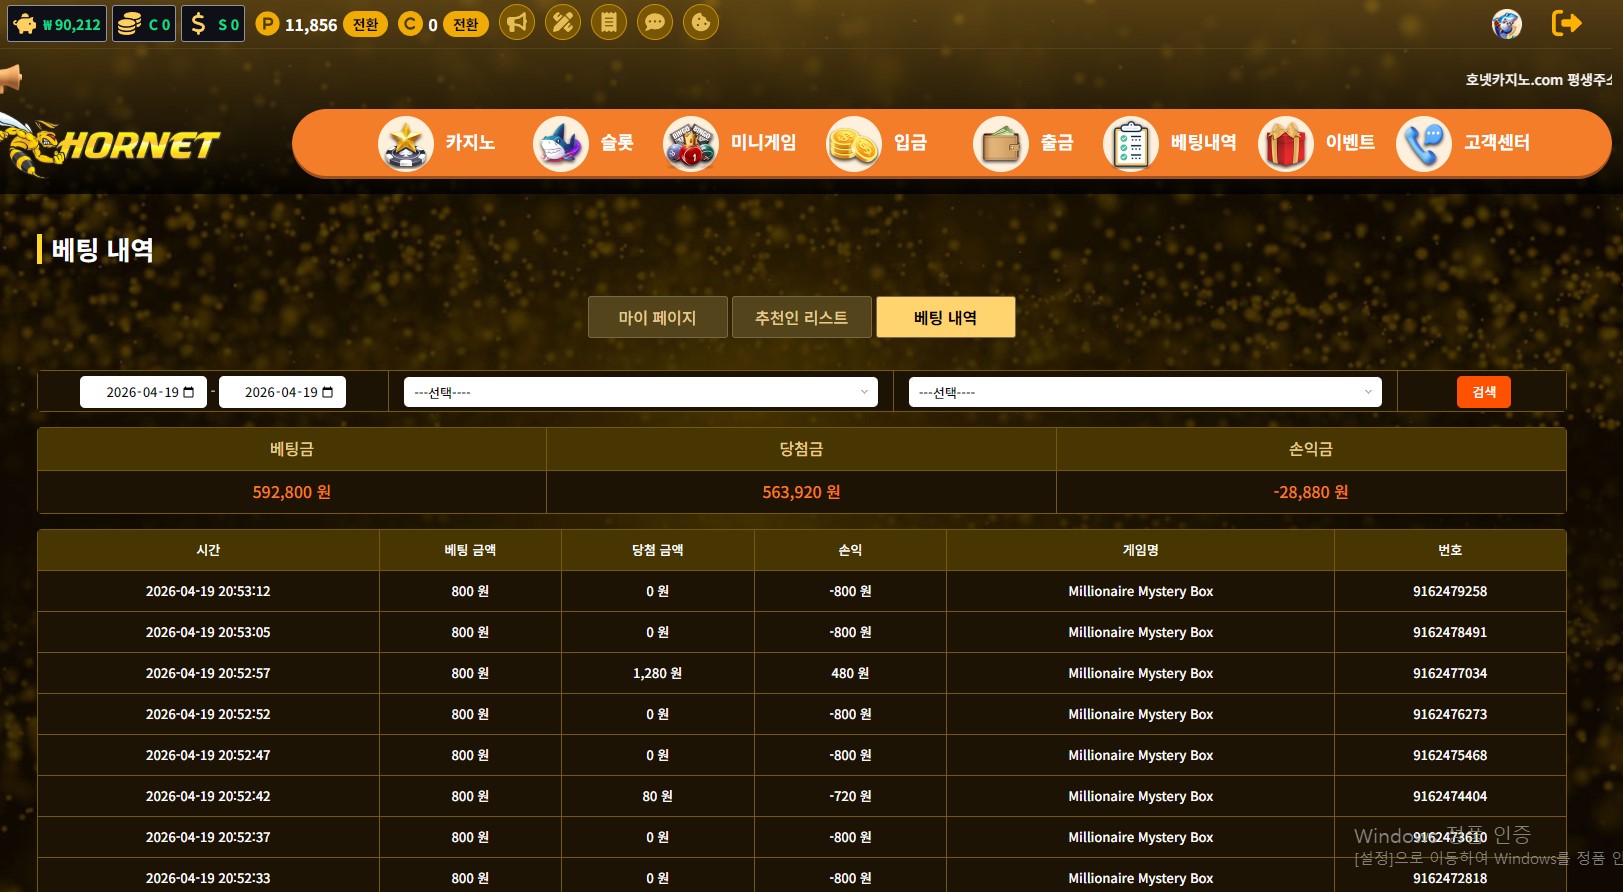Go to the 이벤트 events page
This screenshot has width=1623, height=892.
tap(1317, 143)
